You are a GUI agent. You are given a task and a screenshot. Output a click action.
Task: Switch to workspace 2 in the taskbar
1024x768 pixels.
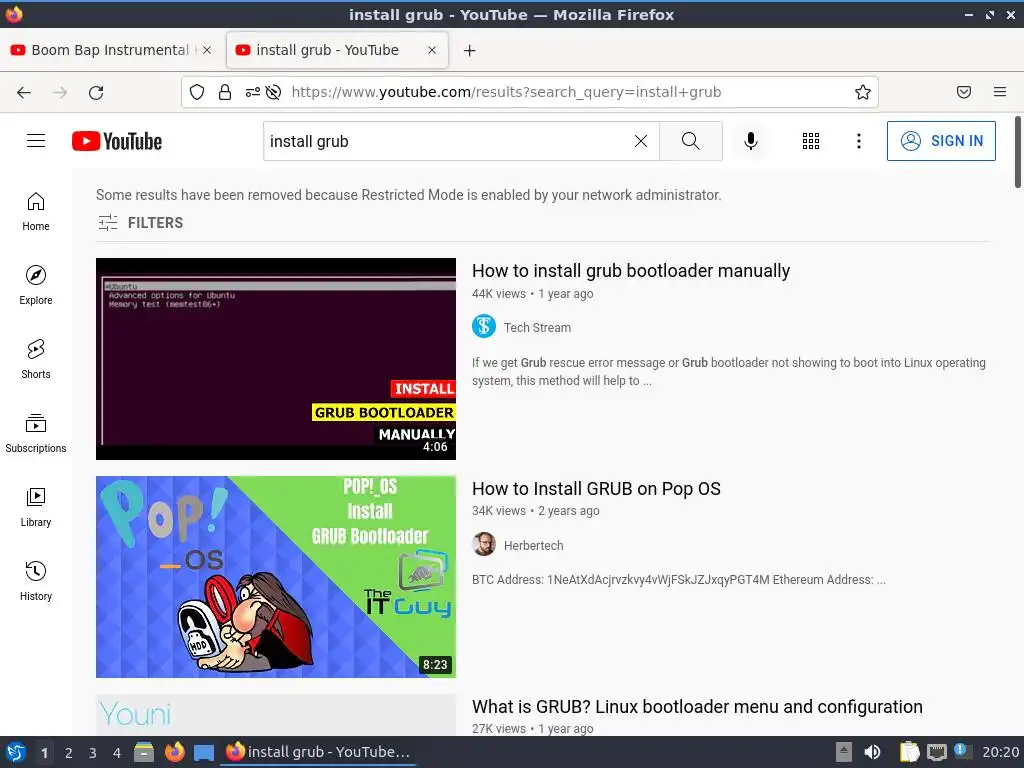click(x=69, y=753)
